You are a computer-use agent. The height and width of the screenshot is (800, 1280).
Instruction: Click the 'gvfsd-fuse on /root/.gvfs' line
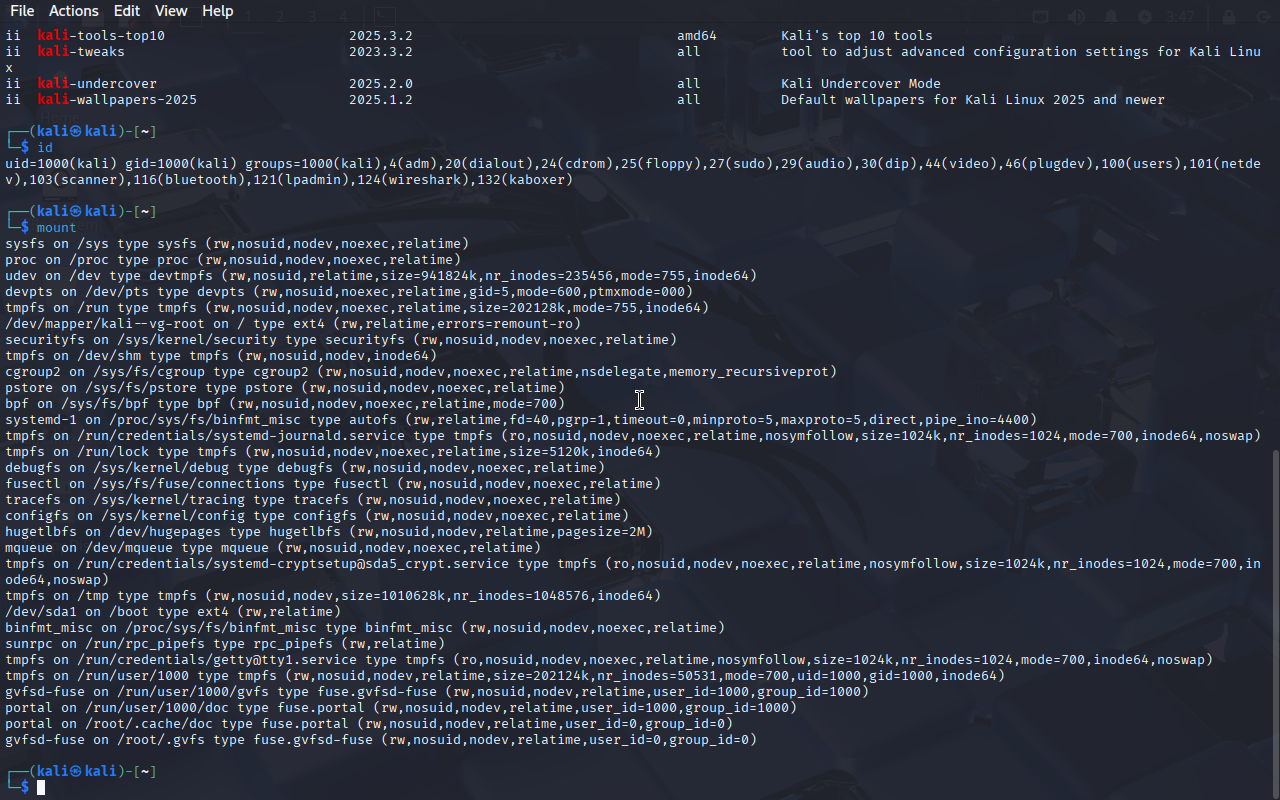pos(381,740)
